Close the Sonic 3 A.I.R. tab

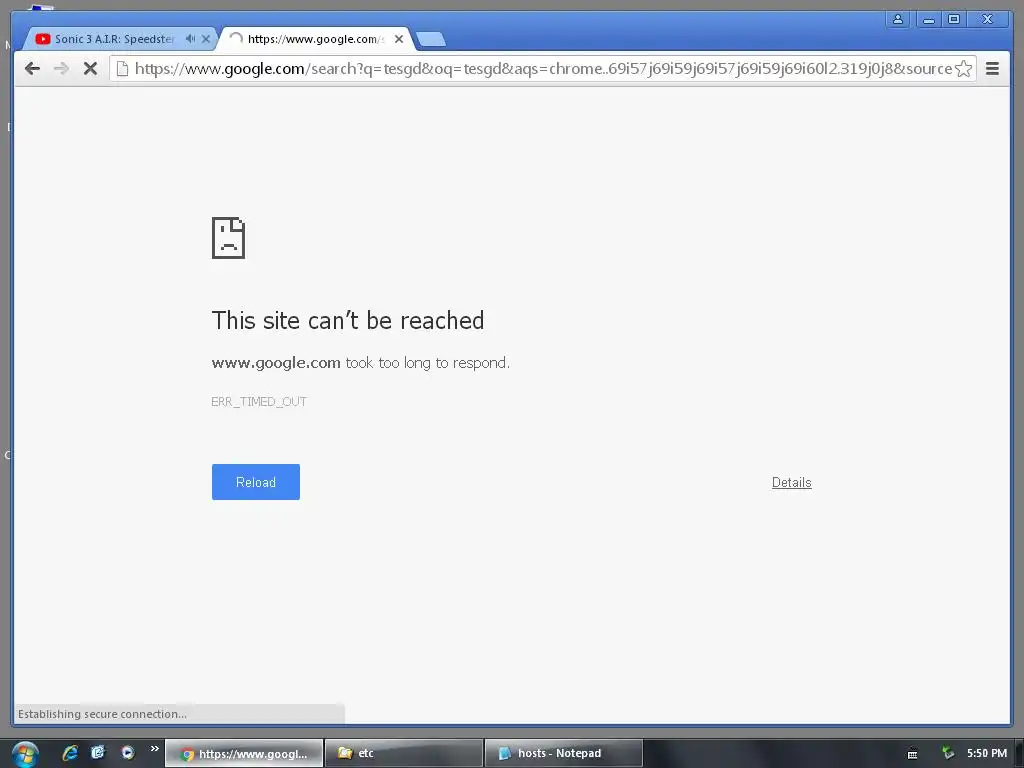pyautogui.click(x=206, y=39)
